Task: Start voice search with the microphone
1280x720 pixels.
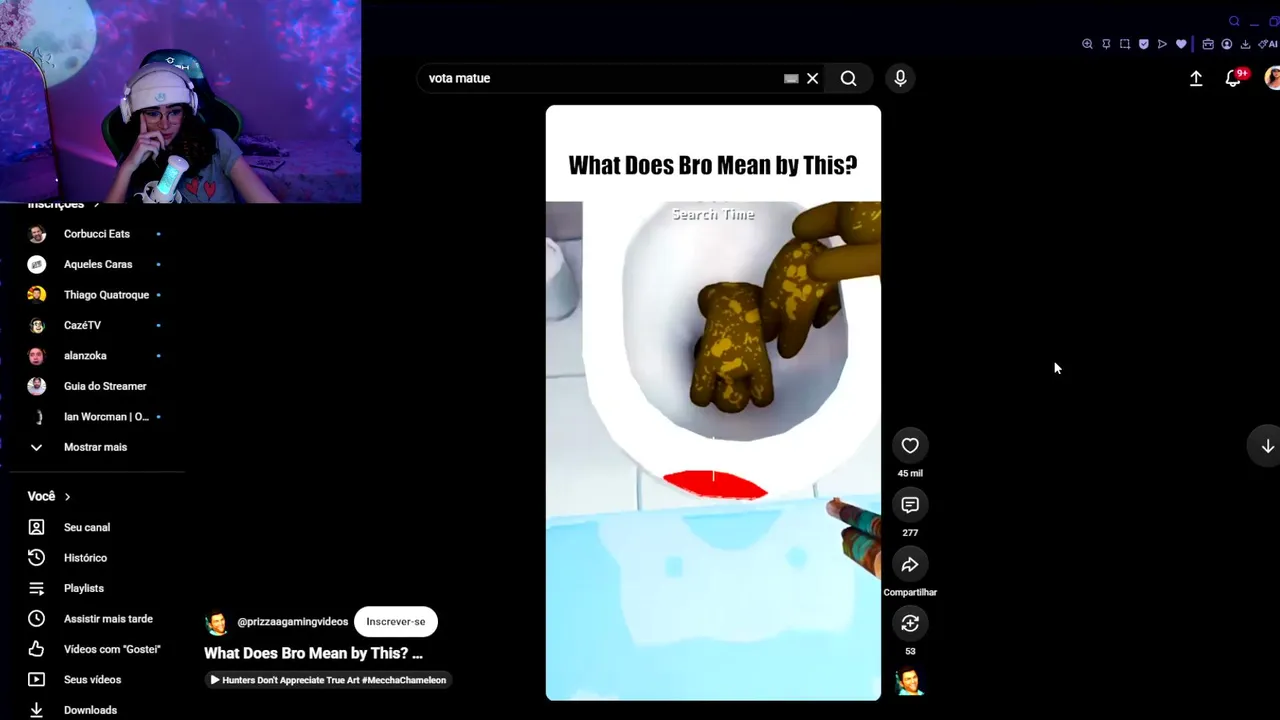Action: 900,78
